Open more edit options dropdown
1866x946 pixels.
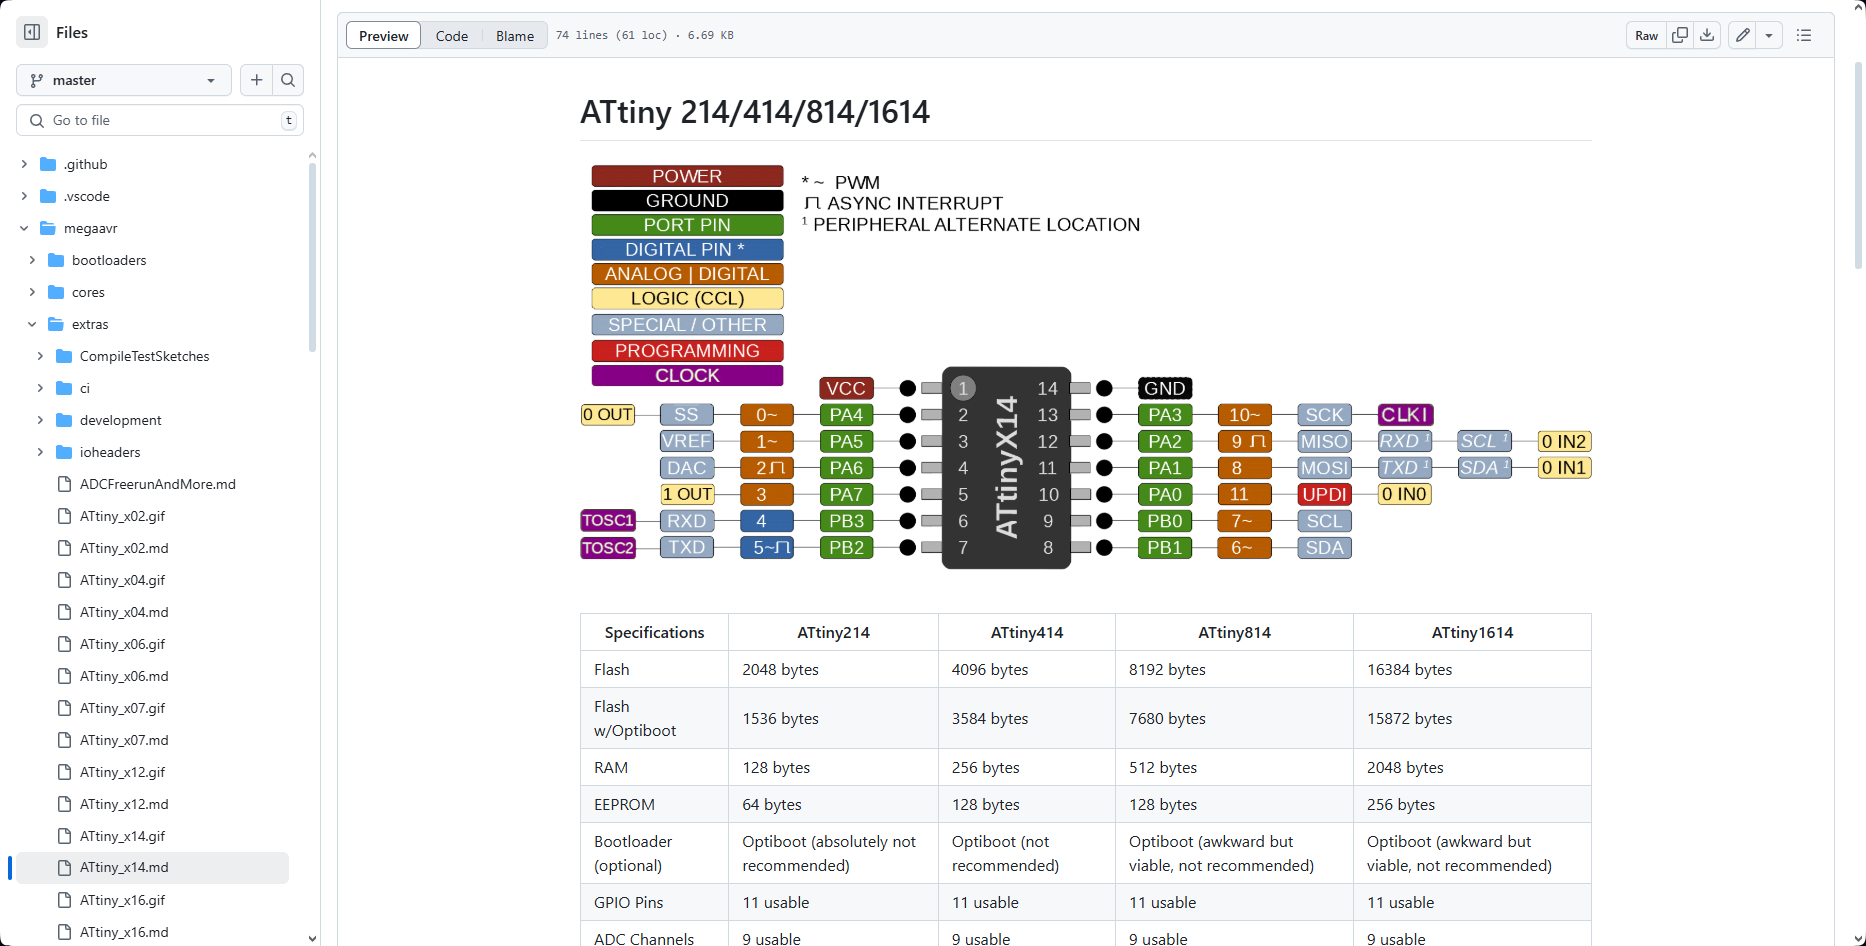pyautogui.click(x=1769, y=35)
